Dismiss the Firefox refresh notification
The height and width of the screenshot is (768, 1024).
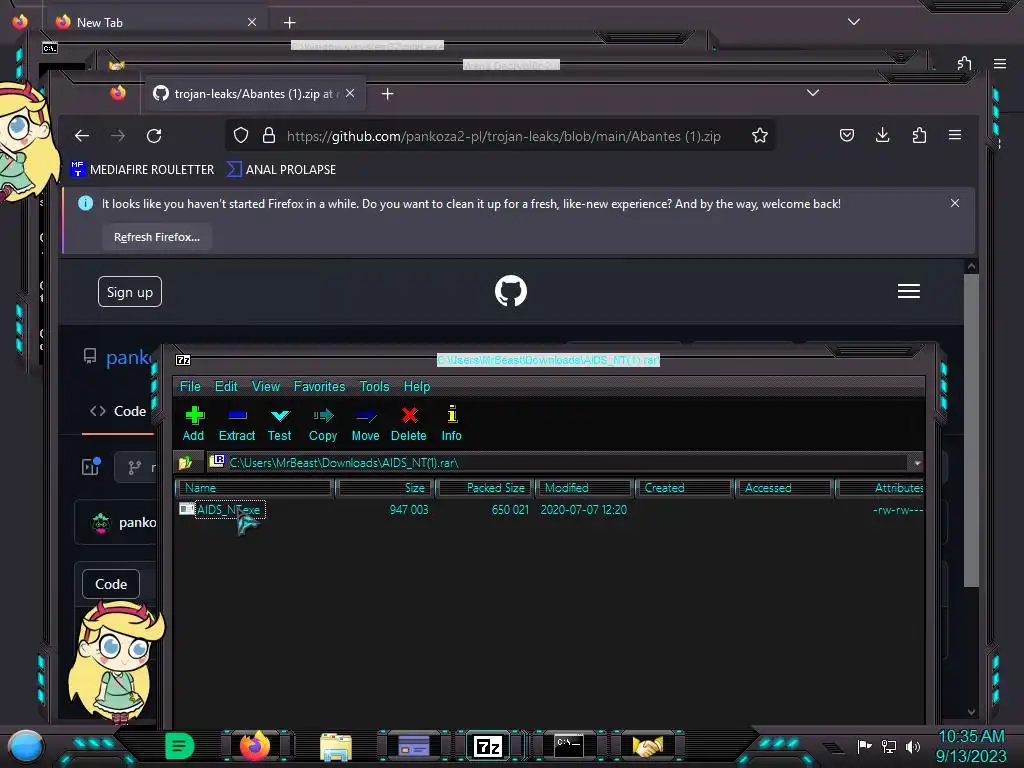(x=955, y=203)
